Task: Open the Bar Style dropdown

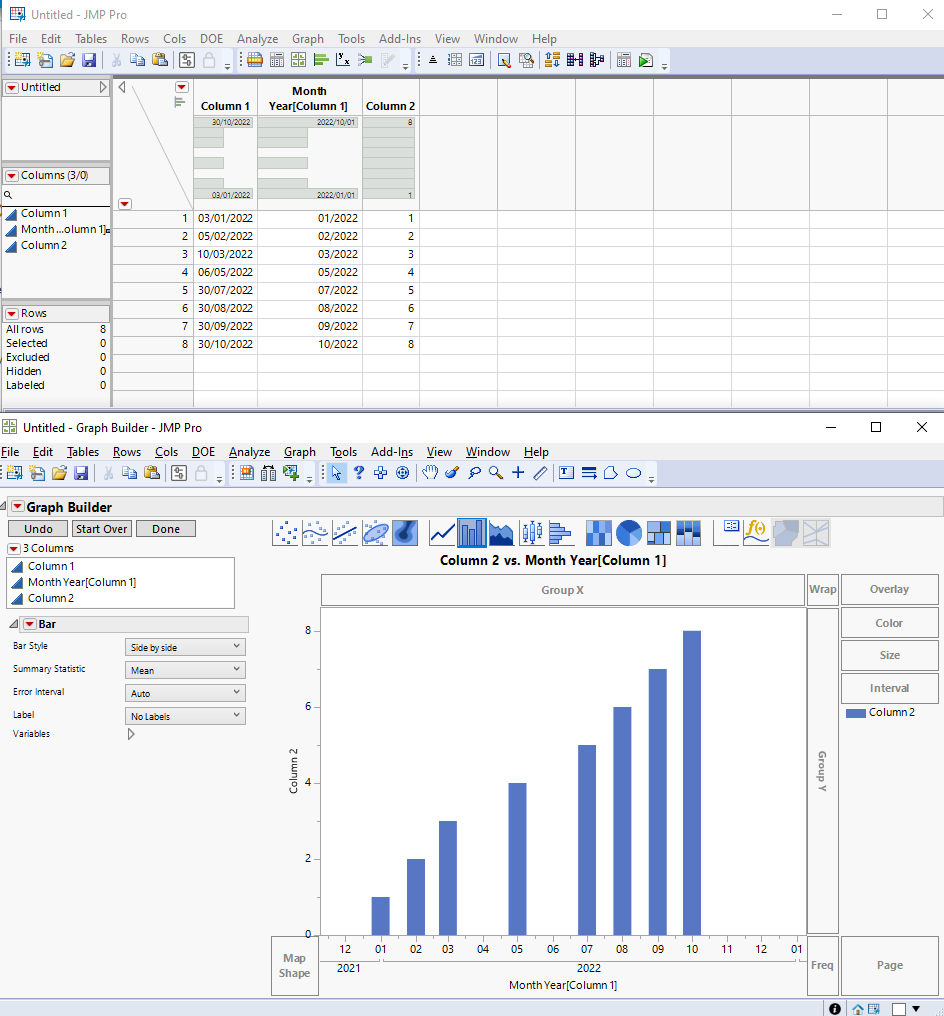Action: tap(184, 646)
